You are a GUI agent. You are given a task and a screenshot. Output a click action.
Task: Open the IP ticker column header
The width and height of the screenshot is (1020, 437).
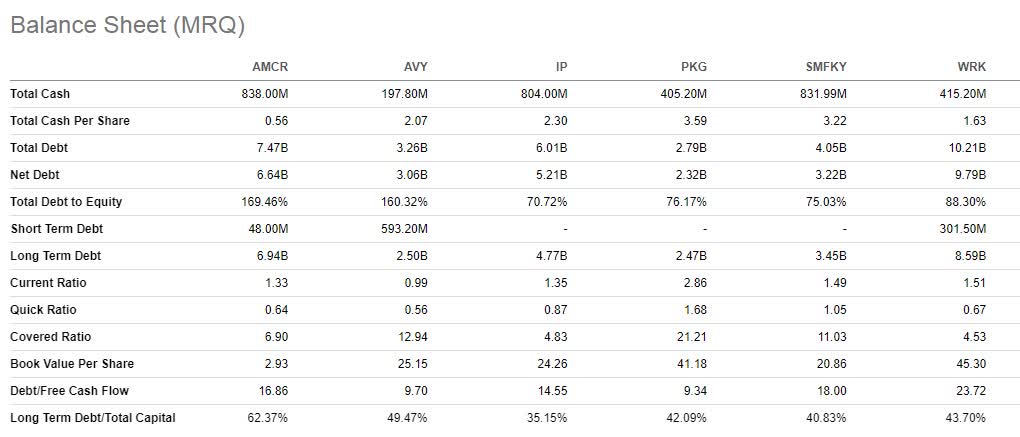coord(562,66)
